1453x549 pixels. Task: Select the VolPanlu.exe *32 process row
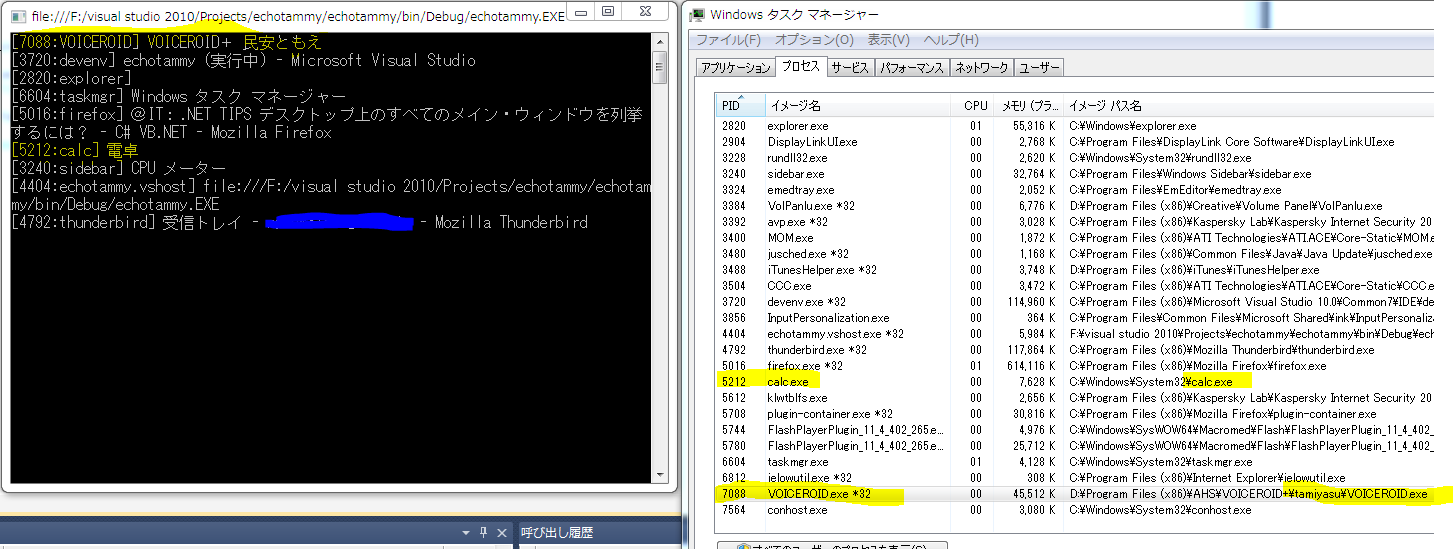click(1084, 206)
